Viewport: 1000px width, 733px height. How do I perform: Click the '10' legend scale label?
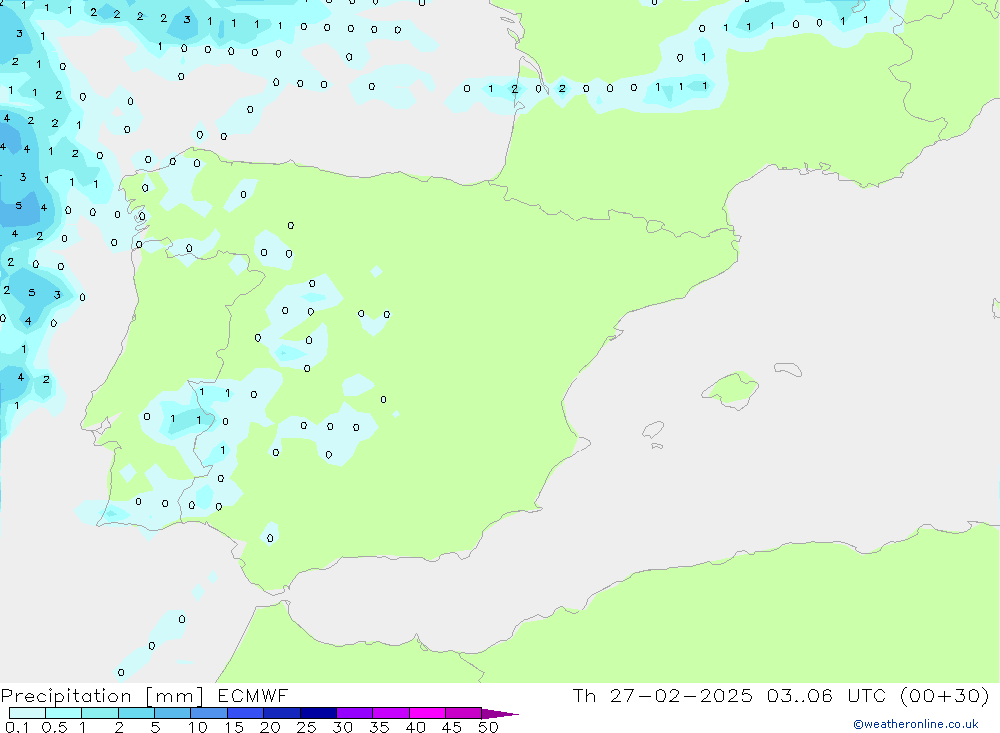pyautogui.click(x=198, y=727)
